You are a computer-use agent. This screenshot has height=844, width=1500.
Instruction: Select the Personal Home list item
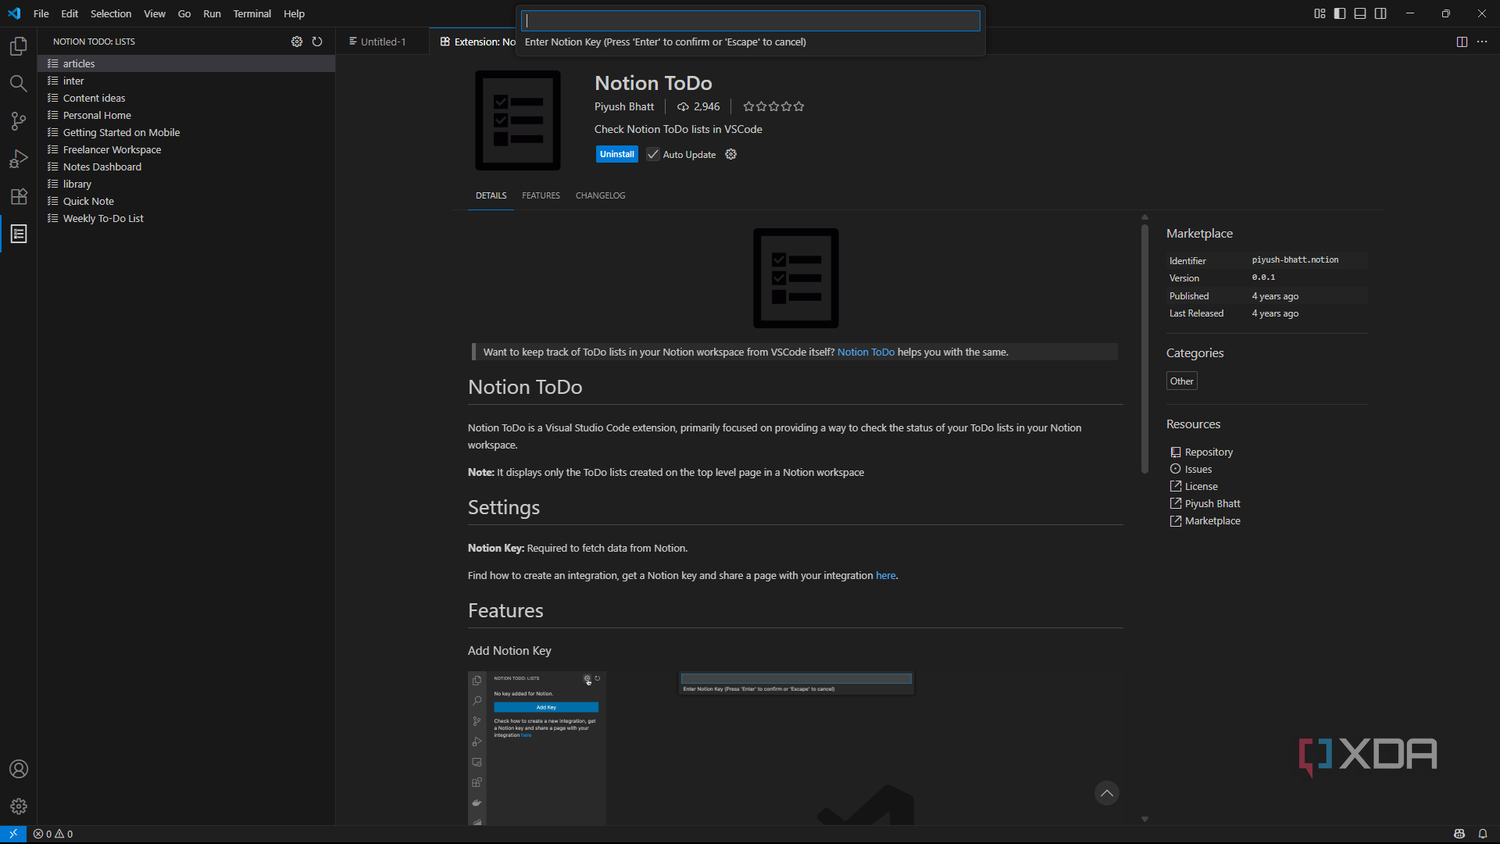click(x=186, y=115)
